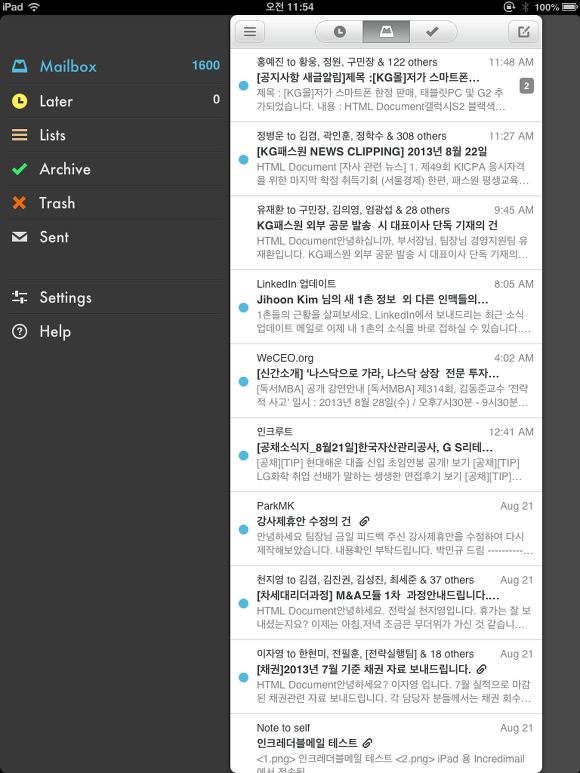
Task: Click the Later count 0
Action: pos(216,99)
